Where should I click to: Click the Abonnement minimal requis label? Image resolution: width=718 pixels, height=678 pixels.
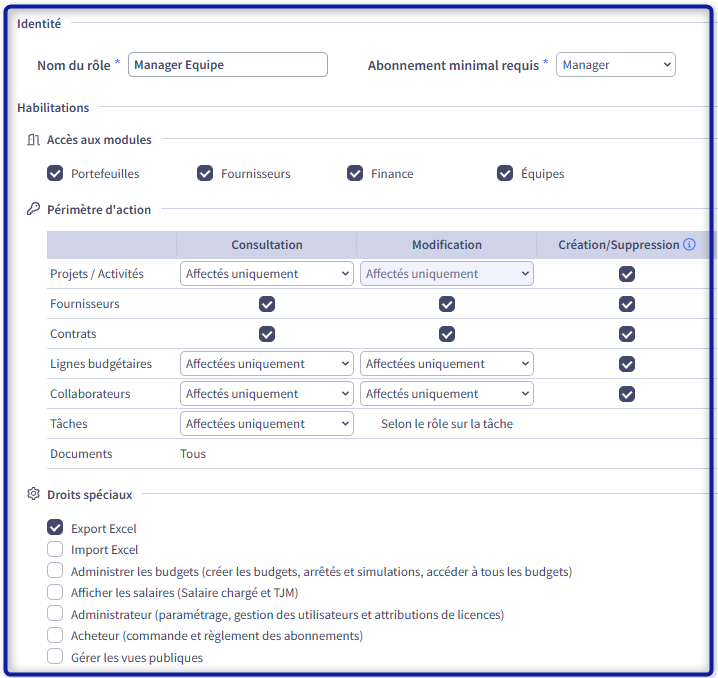(453, 65)
